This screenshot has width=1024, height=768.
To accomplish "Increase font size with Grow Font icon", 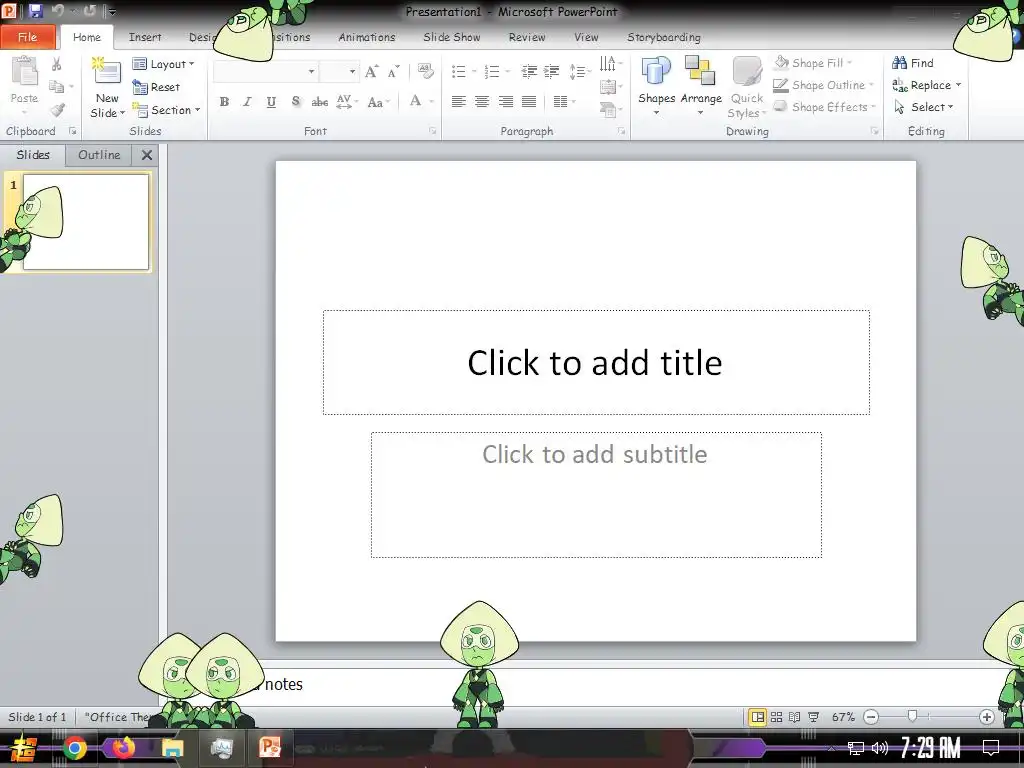I will click(x=371, y=72).
